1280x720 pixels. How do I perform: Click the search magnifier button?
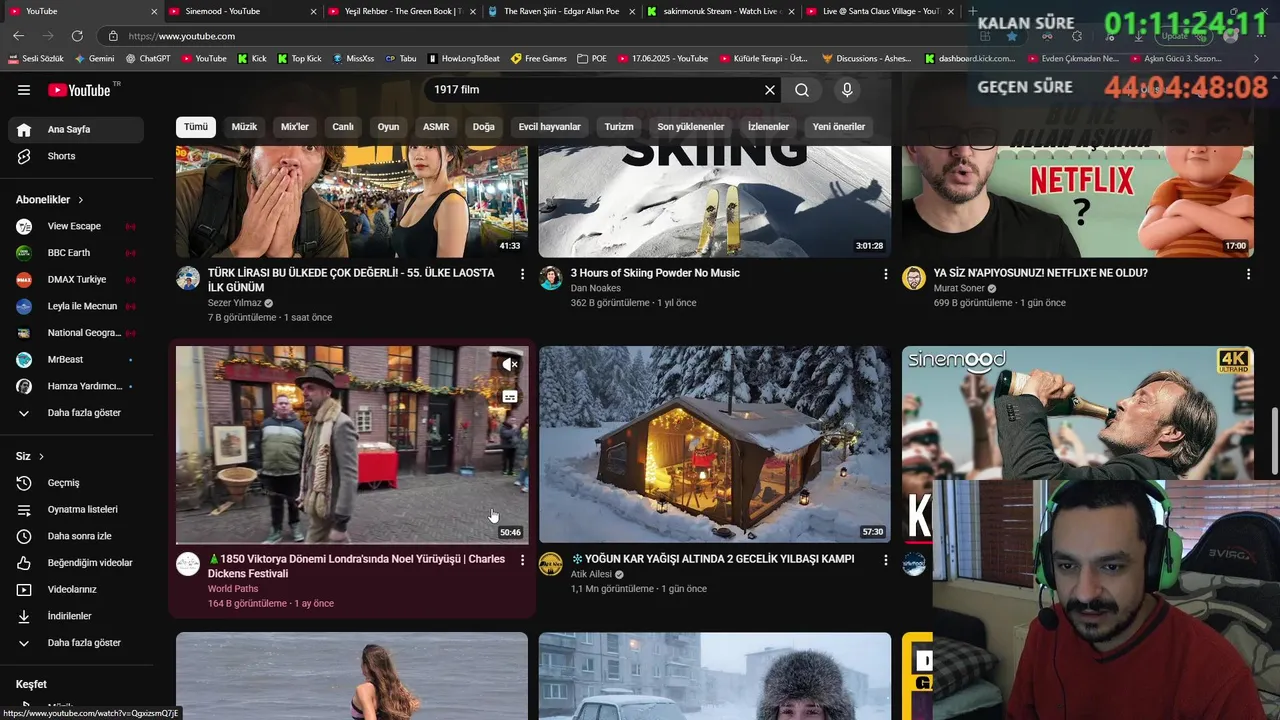pos(802,90)
